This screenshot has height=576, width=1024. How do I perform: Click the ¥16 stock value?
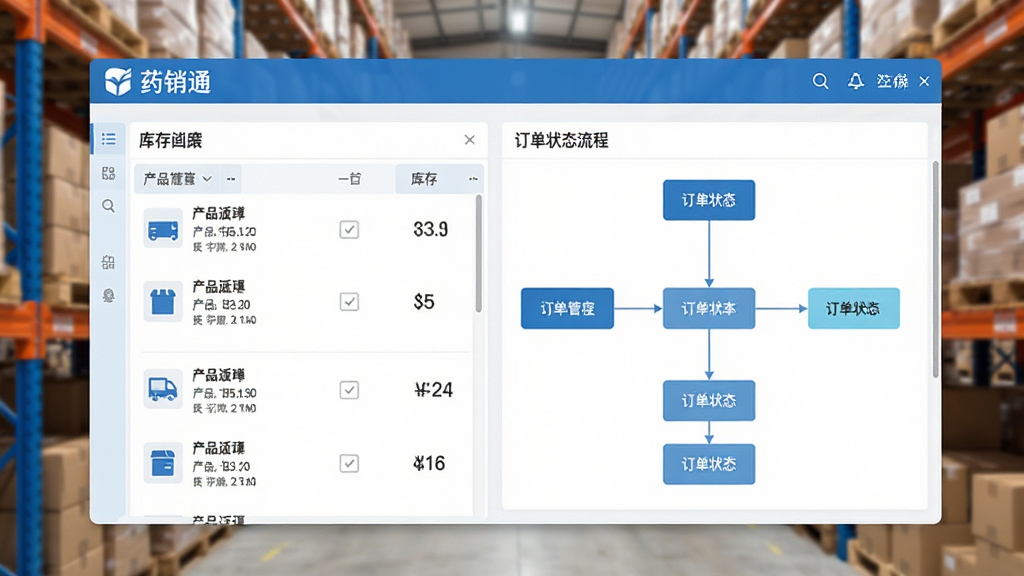point(429,463)
